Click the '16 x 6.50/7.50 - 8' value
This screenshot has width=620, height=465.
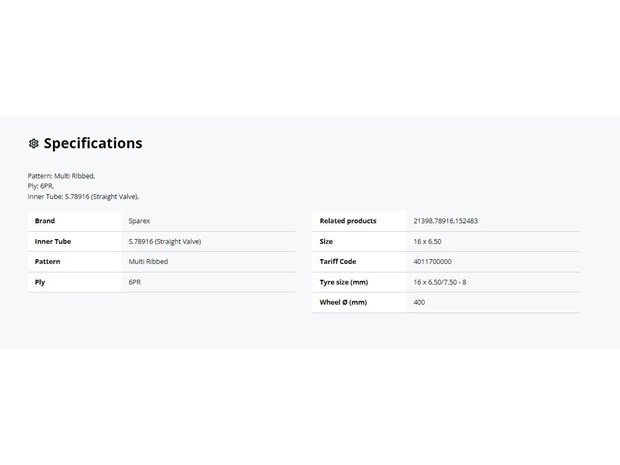point(440,282)
